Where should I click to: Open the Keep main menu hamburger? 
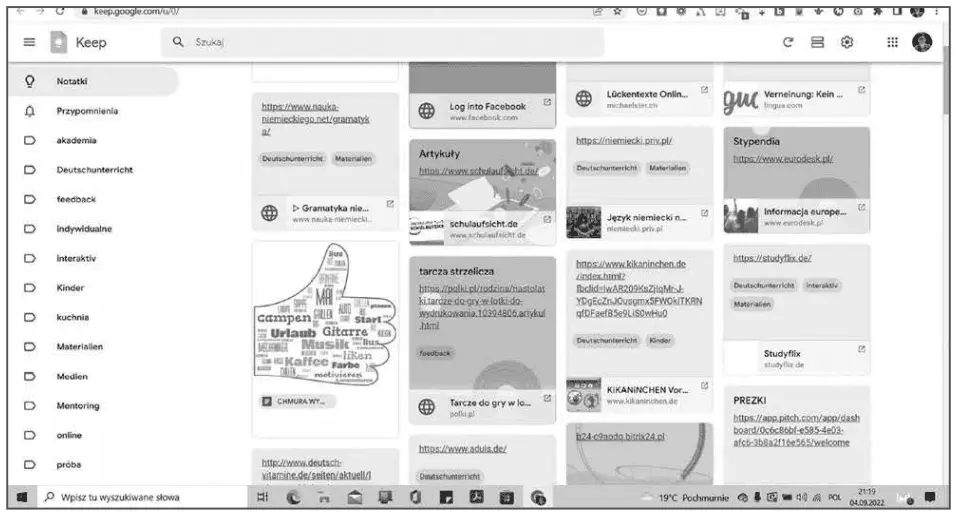click(x=29, y=42)
